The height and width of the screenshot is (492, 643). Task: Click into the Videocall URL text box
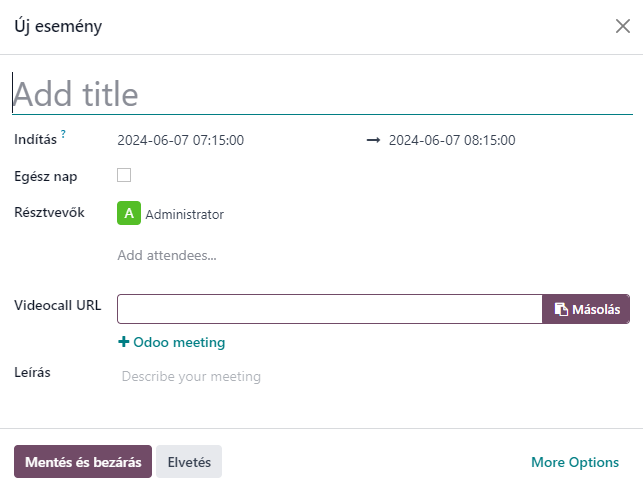pos(330,309)
